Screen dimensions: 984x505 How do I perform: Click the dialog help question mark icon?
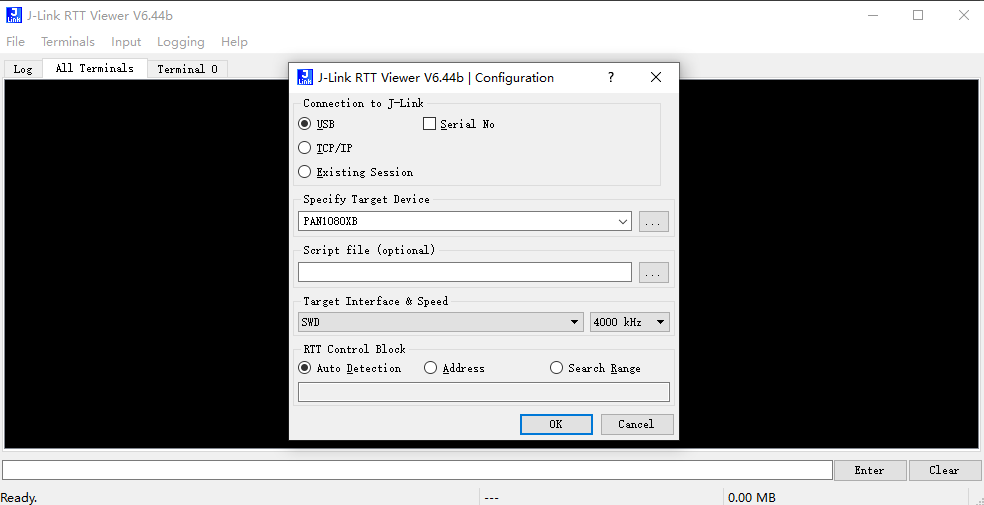(611, 77)
